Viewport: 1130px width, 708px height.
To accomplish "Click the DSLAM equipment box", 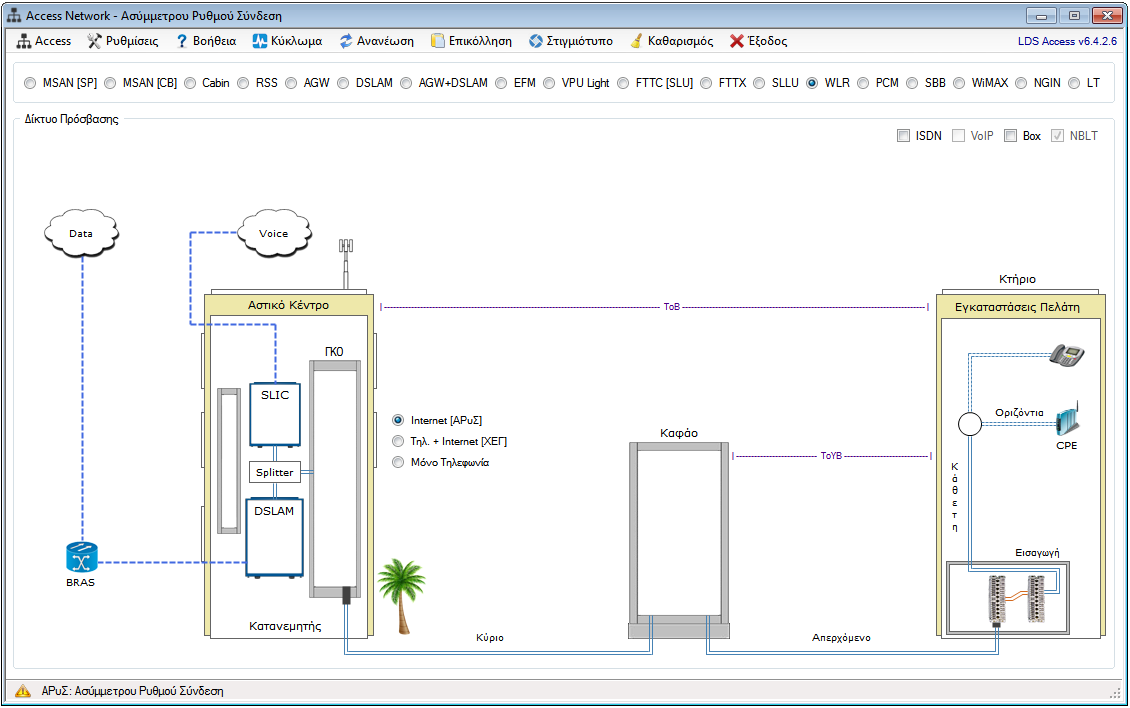I will tap(274, 538).
